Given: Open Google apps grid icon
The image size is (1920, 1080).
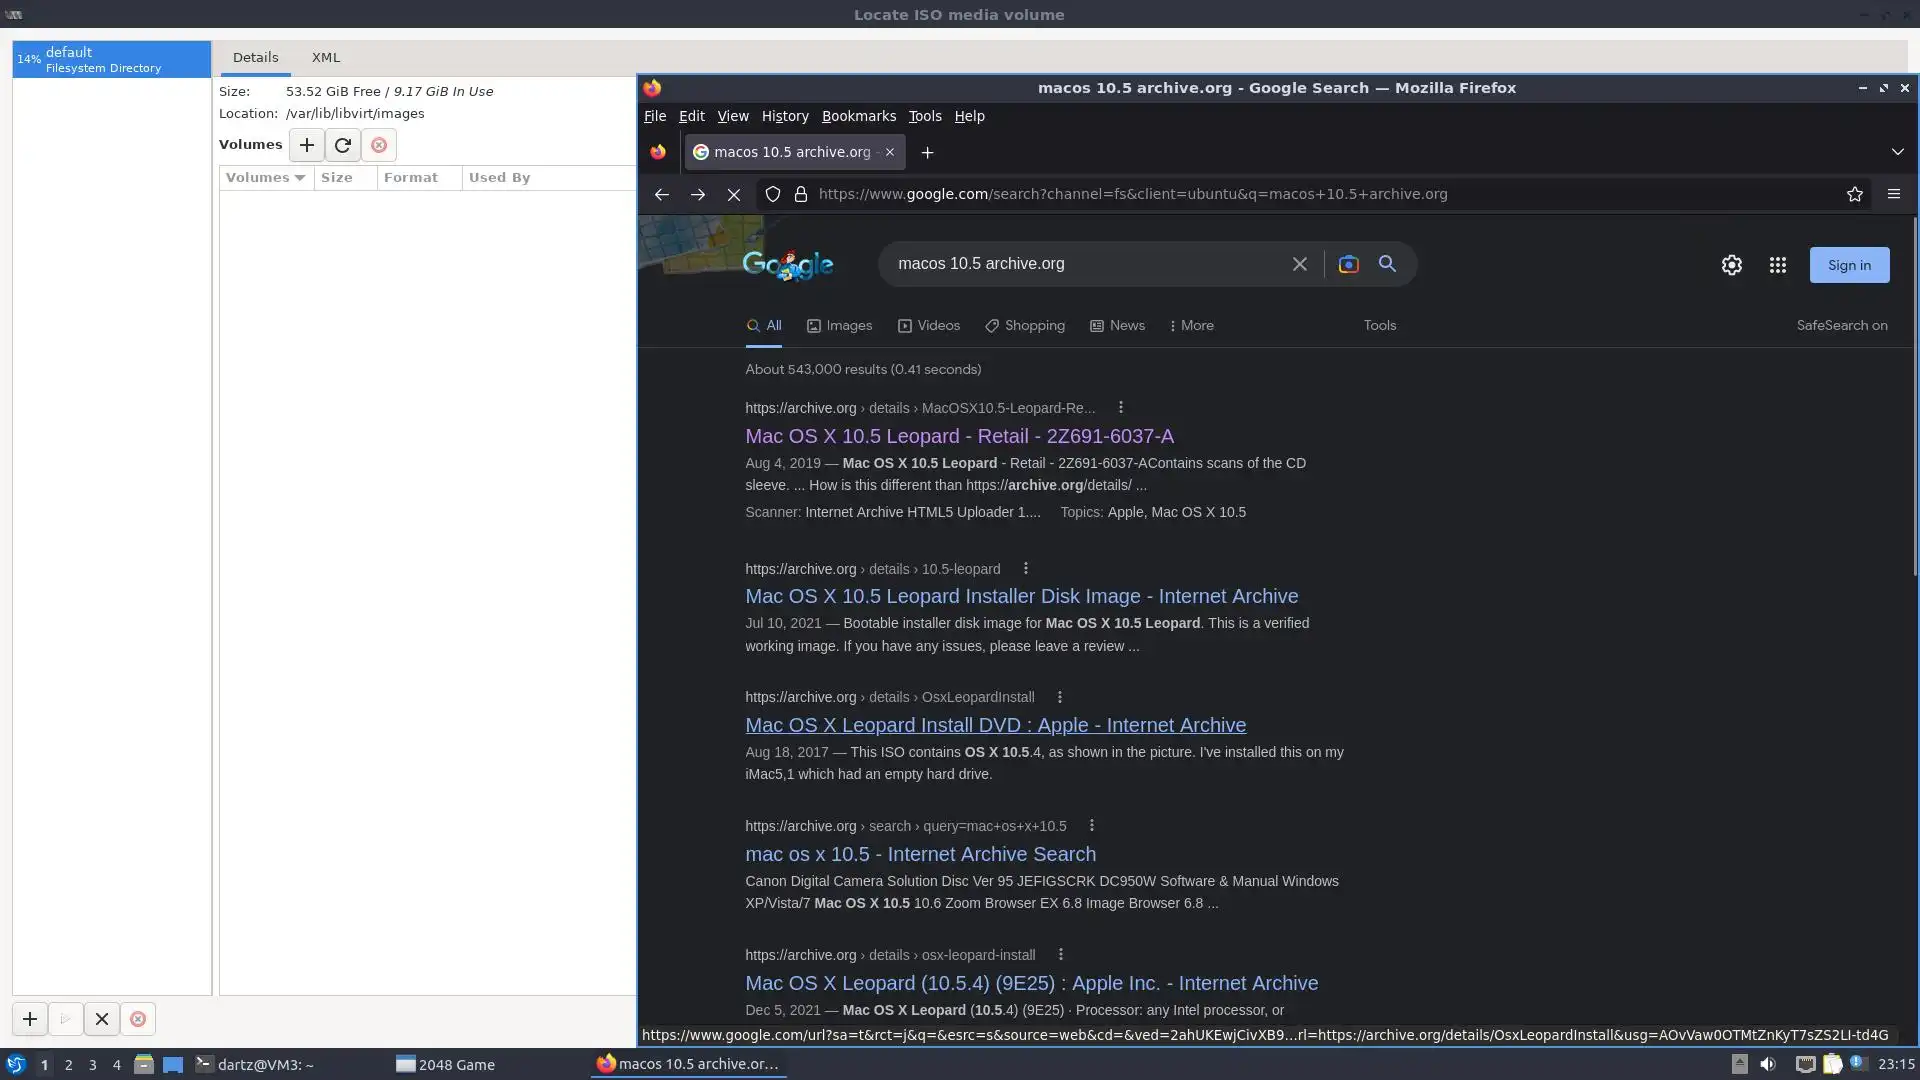Looking at the screenshot, I should tap(1777, 265).
